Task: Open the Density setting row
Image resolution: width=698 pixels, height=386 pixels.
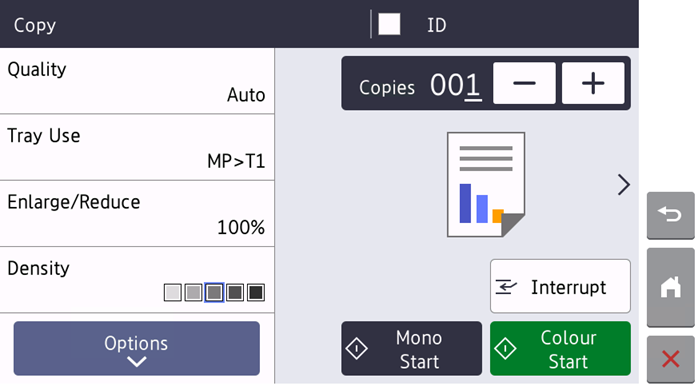Action: pos(137,280)
